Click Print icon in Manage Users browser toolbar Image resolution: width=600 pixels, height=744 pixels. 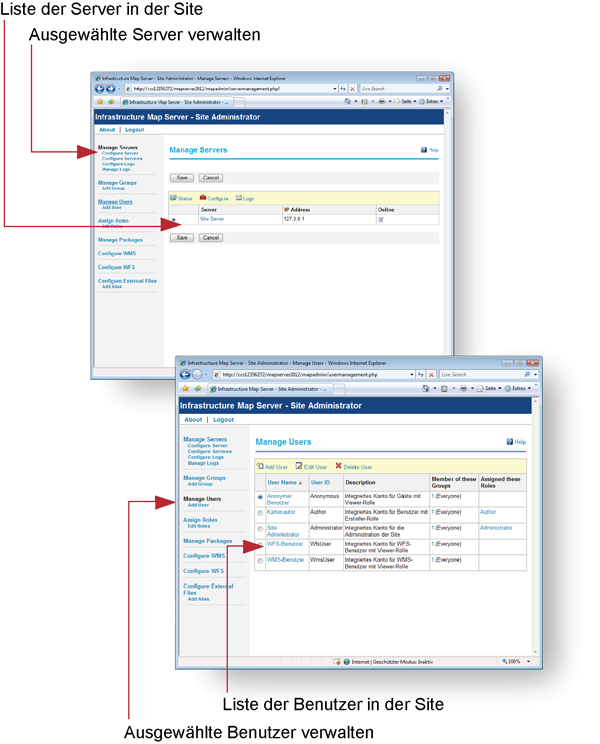pyautogui.click(x=463, y=389)
